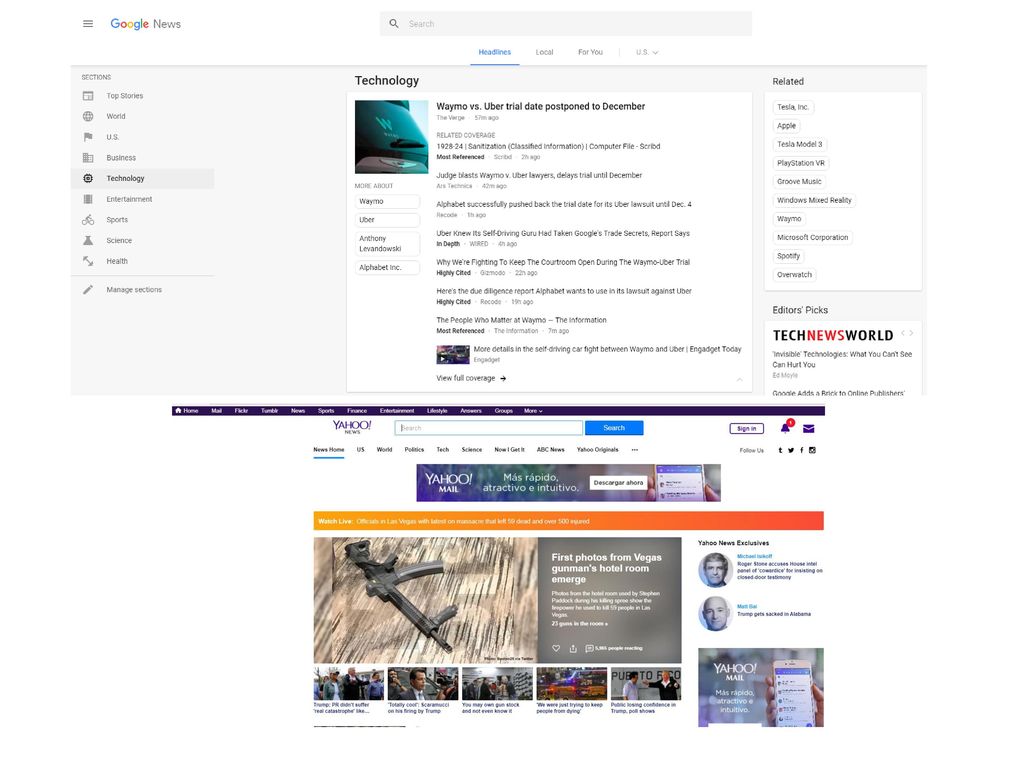Click the arrow icon beside View full coverage
The image size is (1024, 768).
503,378
